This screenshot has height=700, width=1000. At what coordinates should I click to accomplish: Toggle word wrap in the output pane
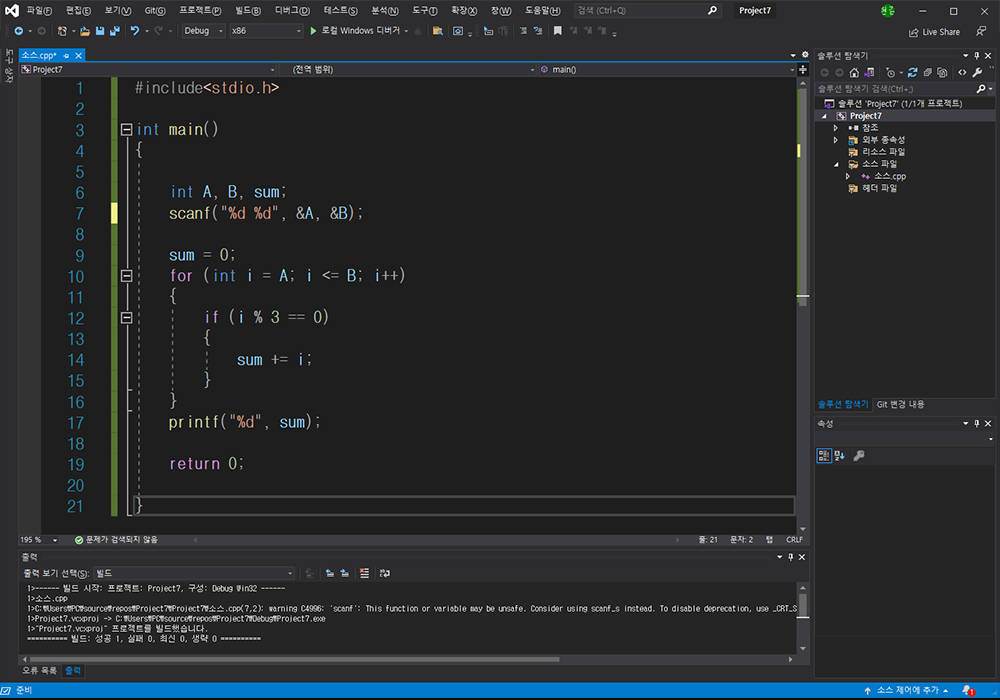(385, 573)
